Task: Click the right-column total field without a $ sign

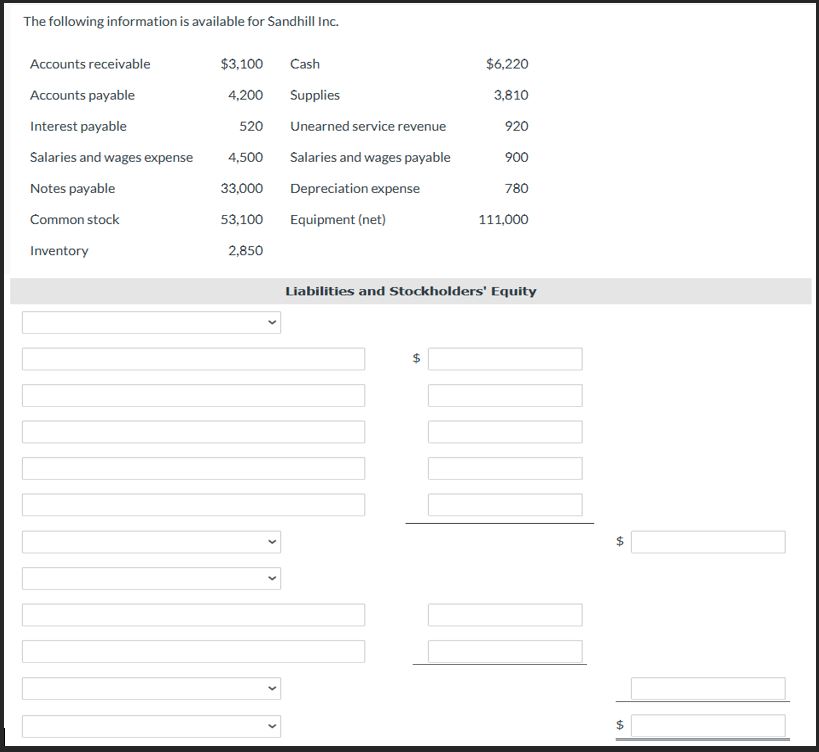Action: [708, 689]
